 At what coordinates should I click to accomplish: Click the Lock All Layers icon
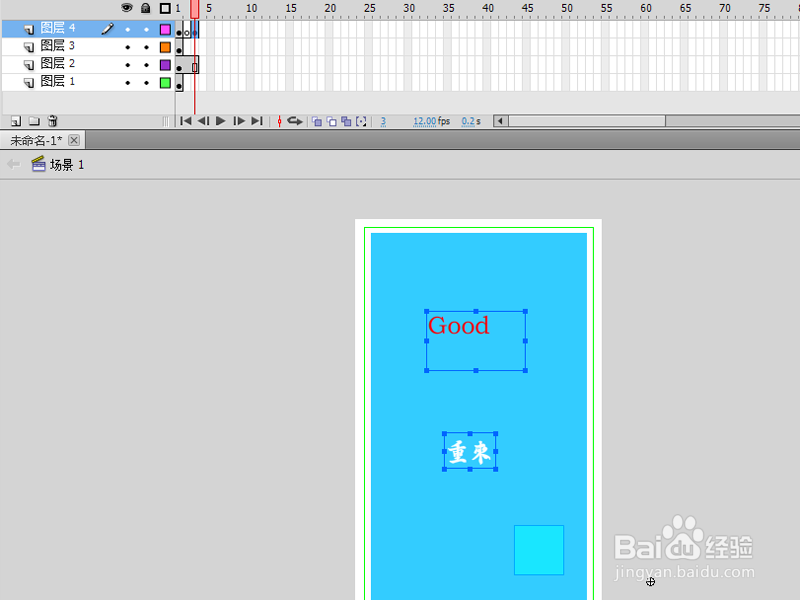pos(145,8)
